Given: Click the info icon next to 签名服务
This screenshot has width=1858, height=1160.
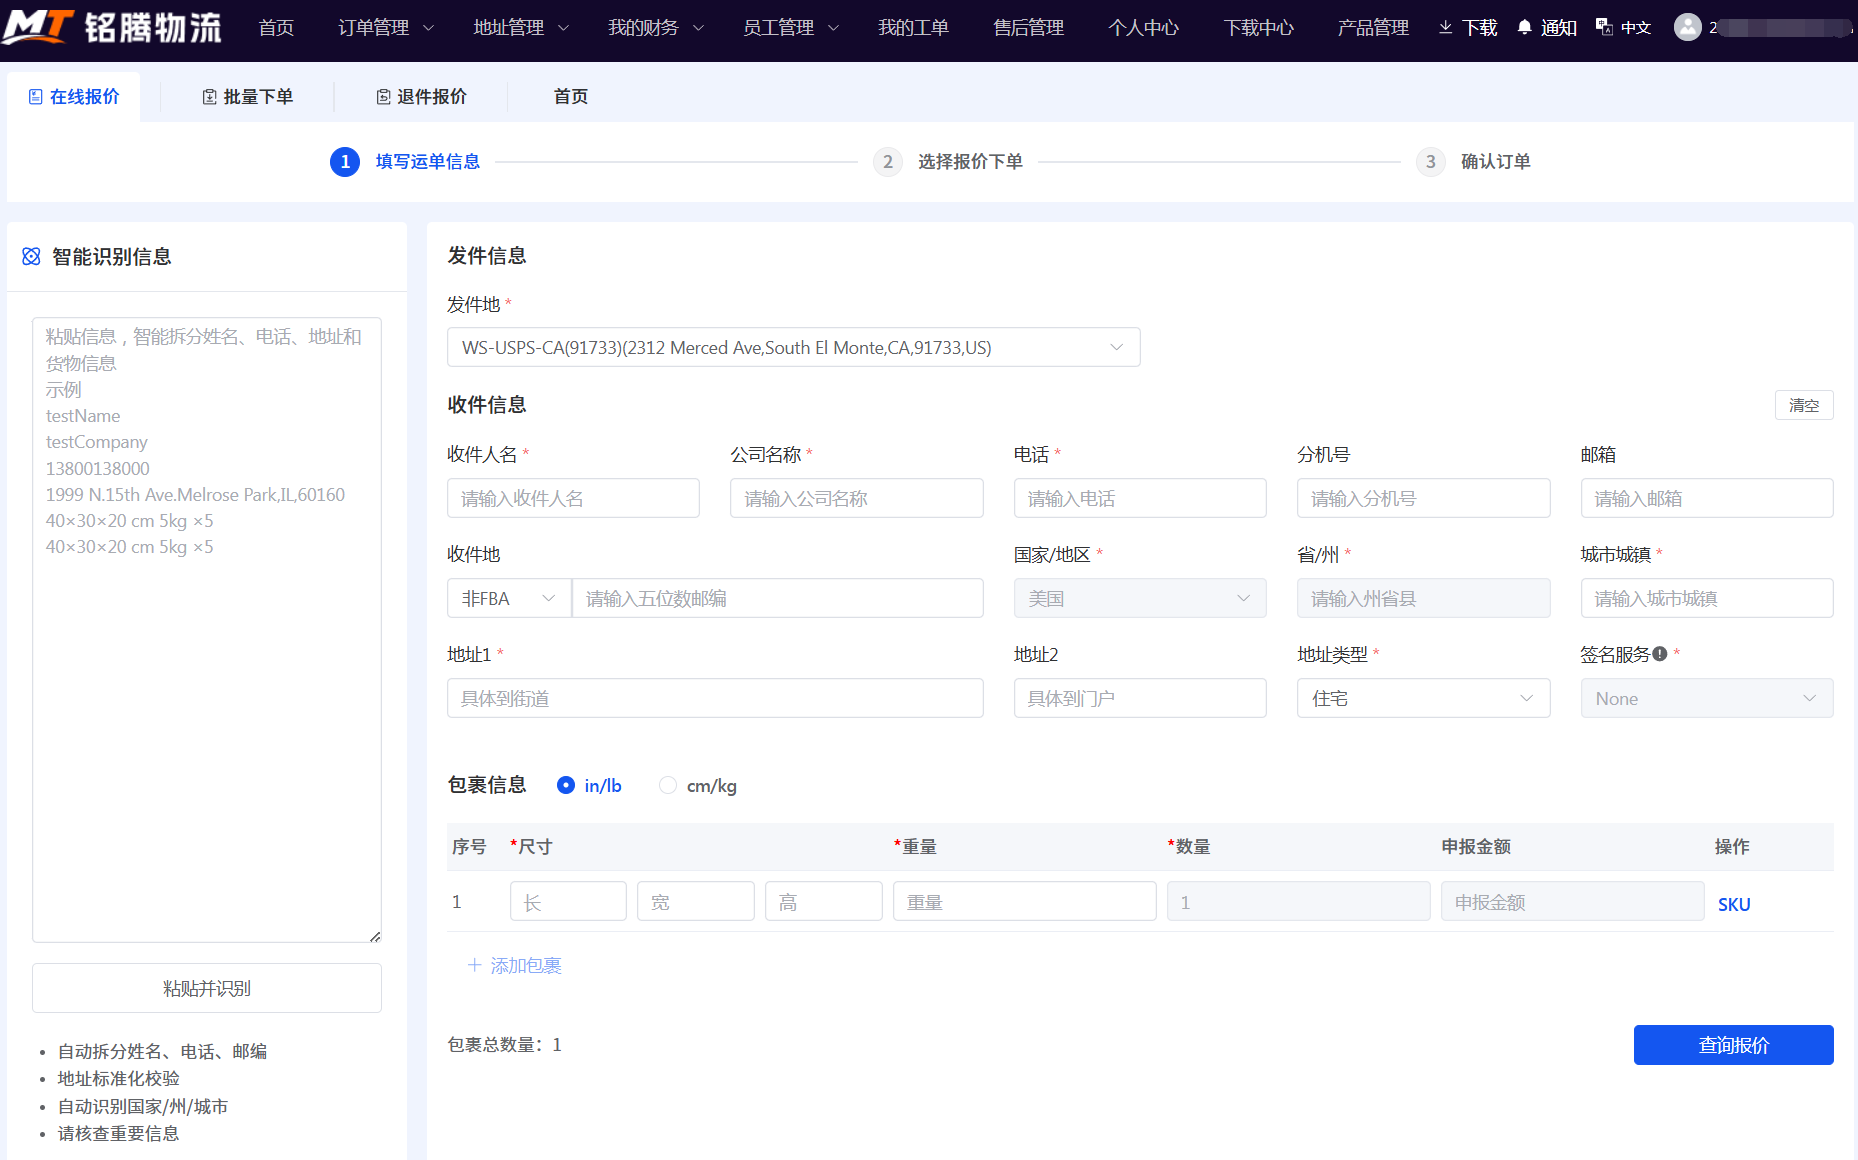Looking at the screenshot, I should tap(1660, 654).
